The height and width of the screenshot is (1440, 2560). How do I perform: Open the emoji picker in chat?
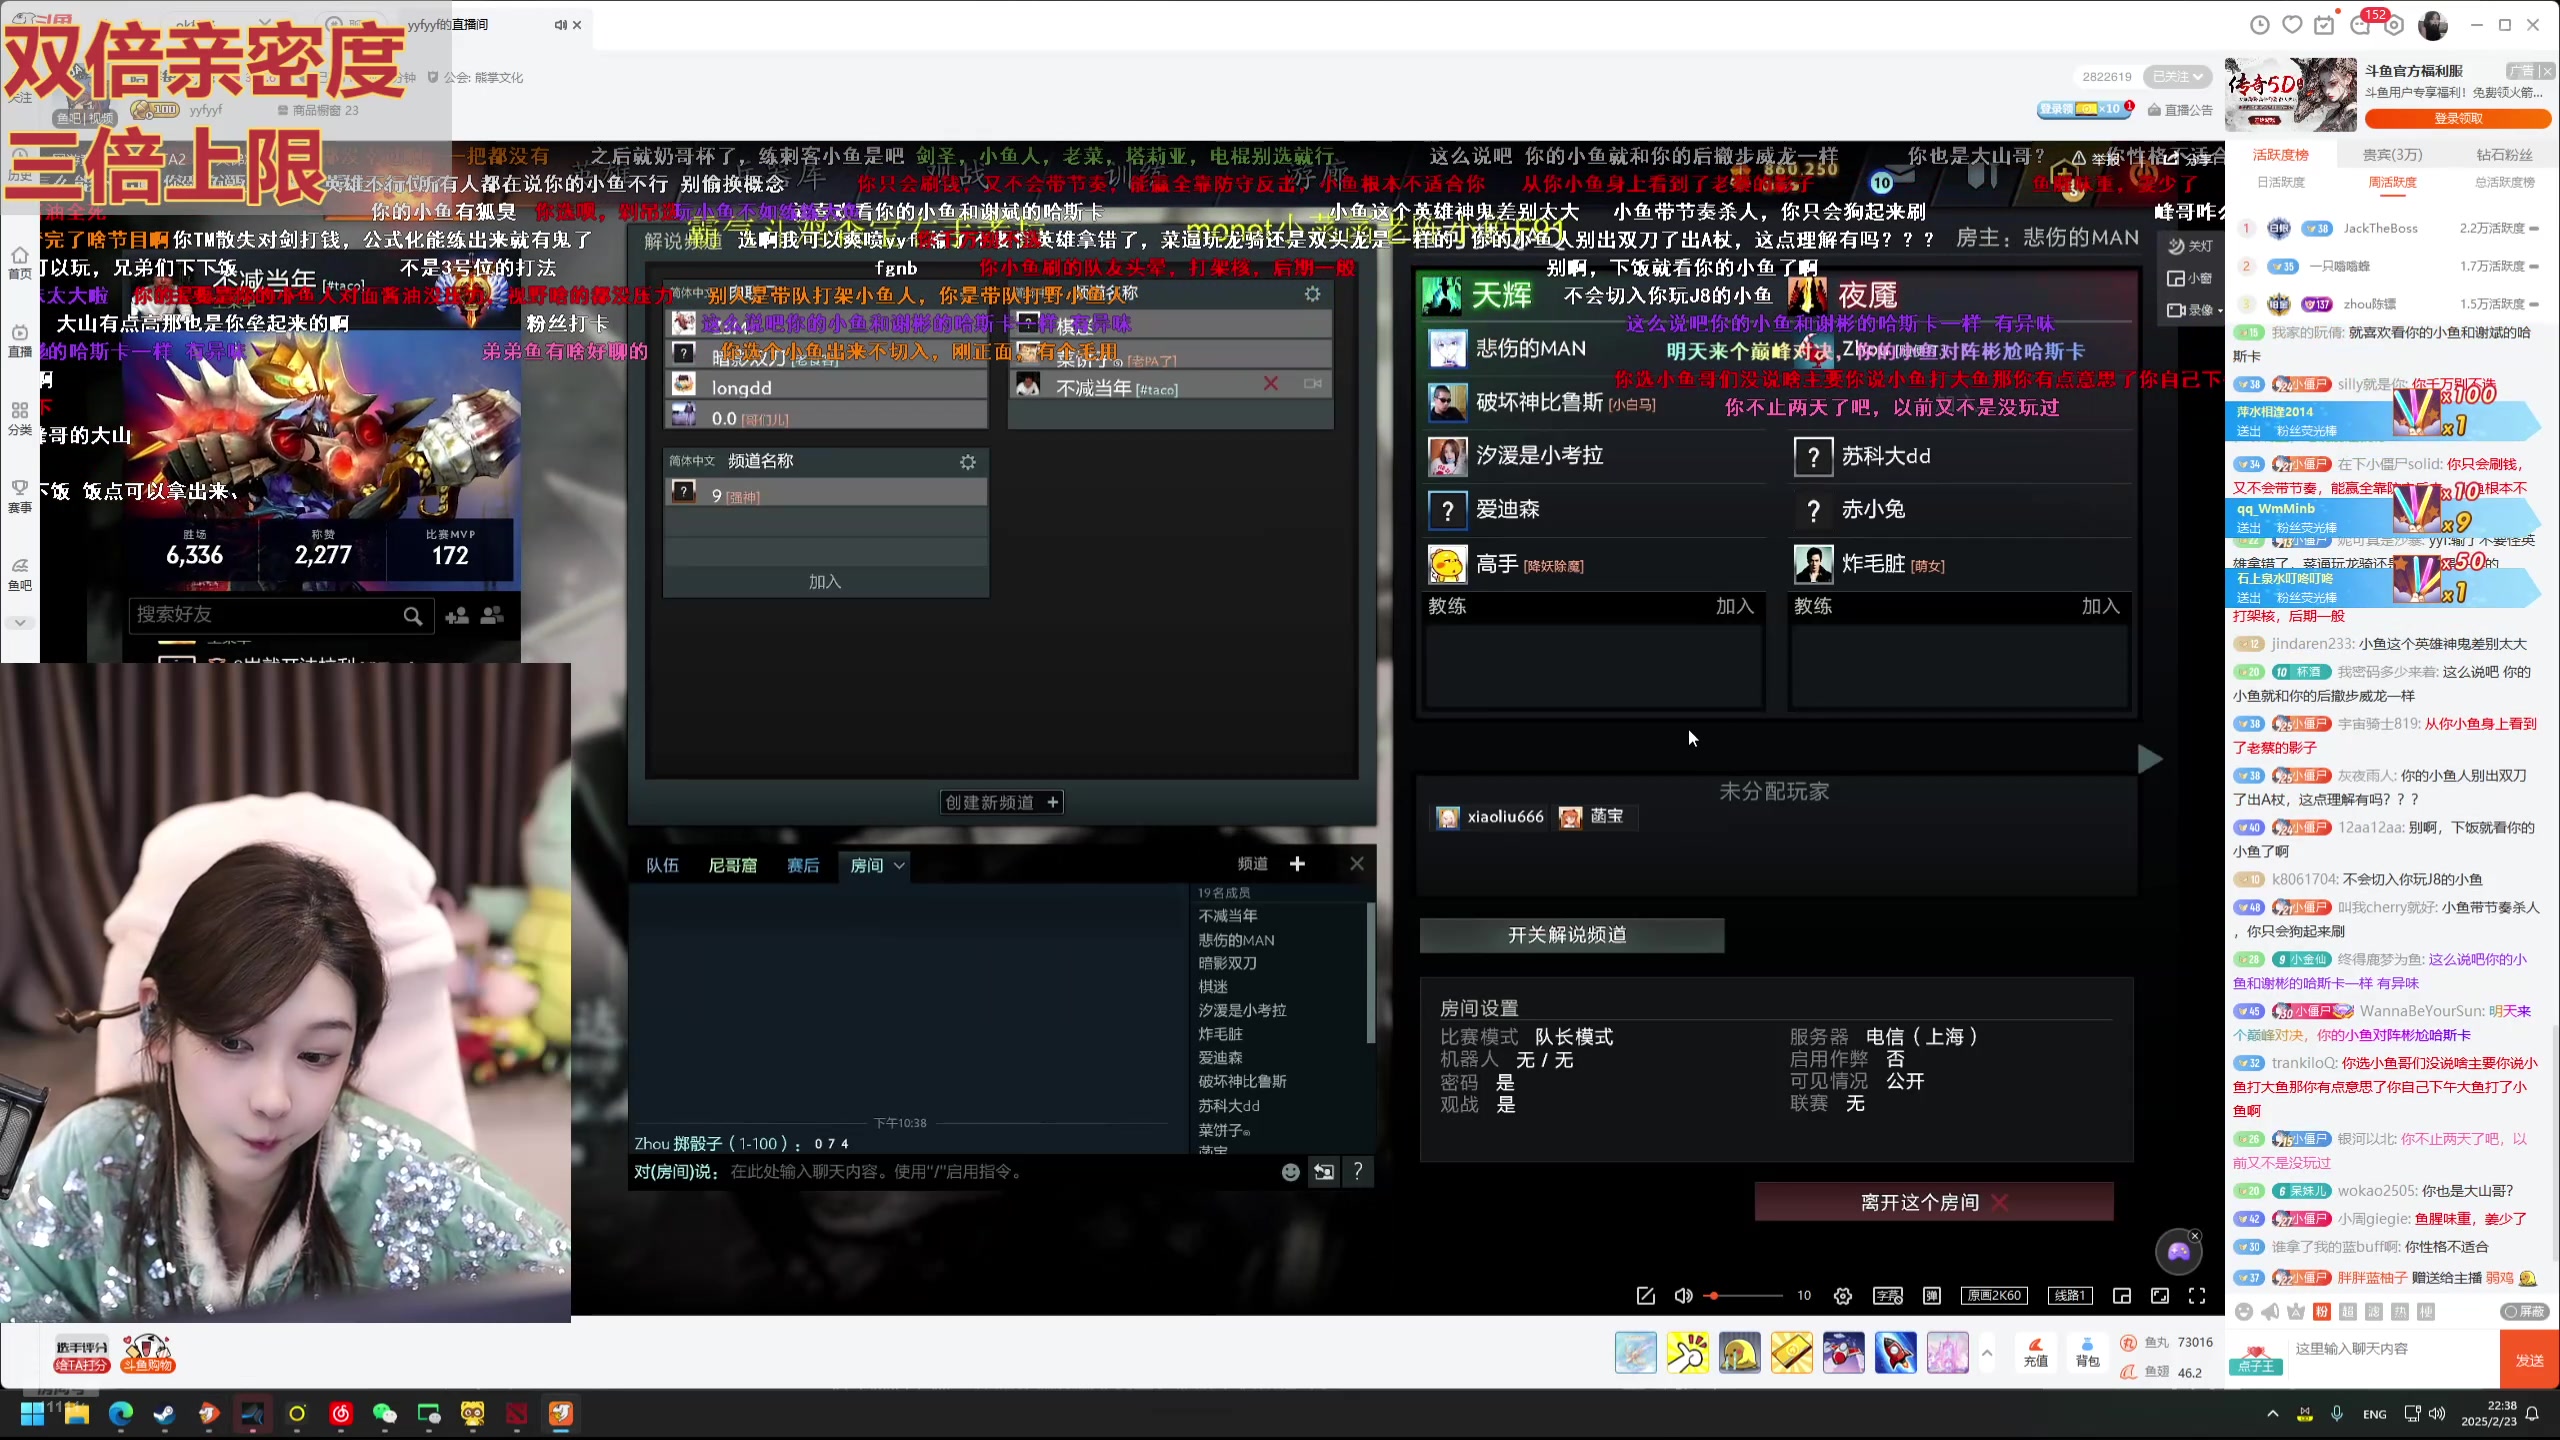2244,1312
